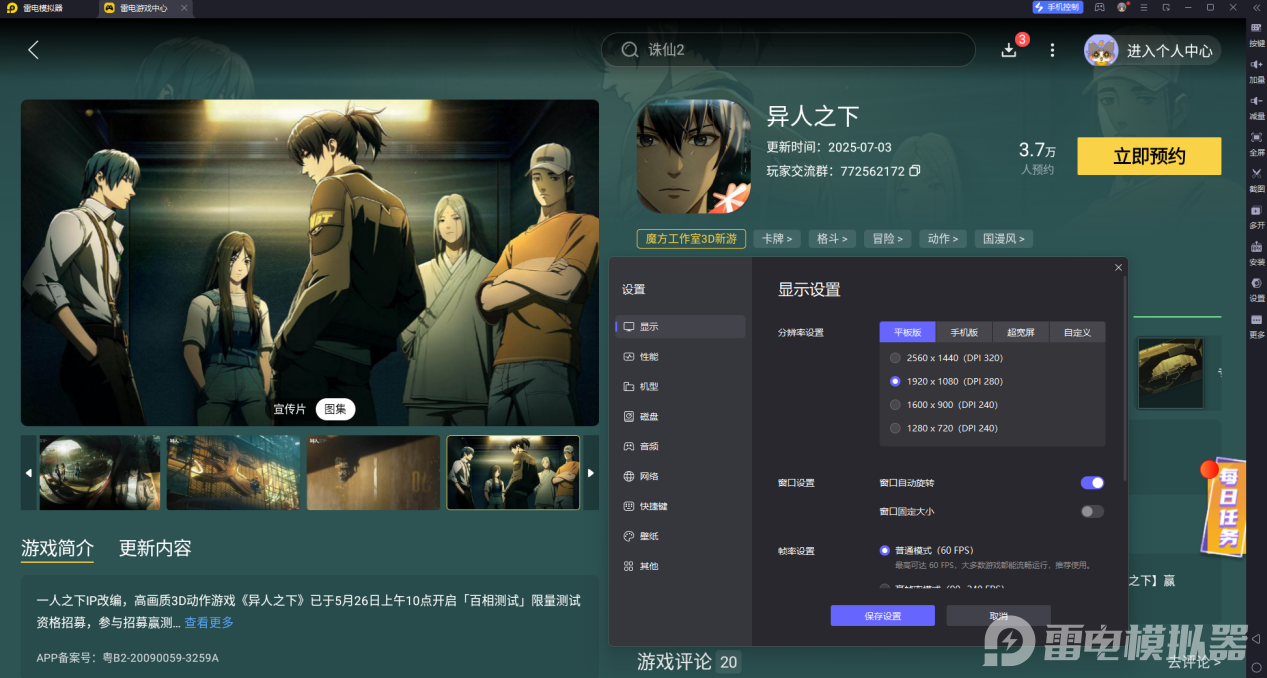Screen dimensions: 1267x678
Task: Toggle 全屏 fullscreen in sidebar
Action: coord(1257,143)
